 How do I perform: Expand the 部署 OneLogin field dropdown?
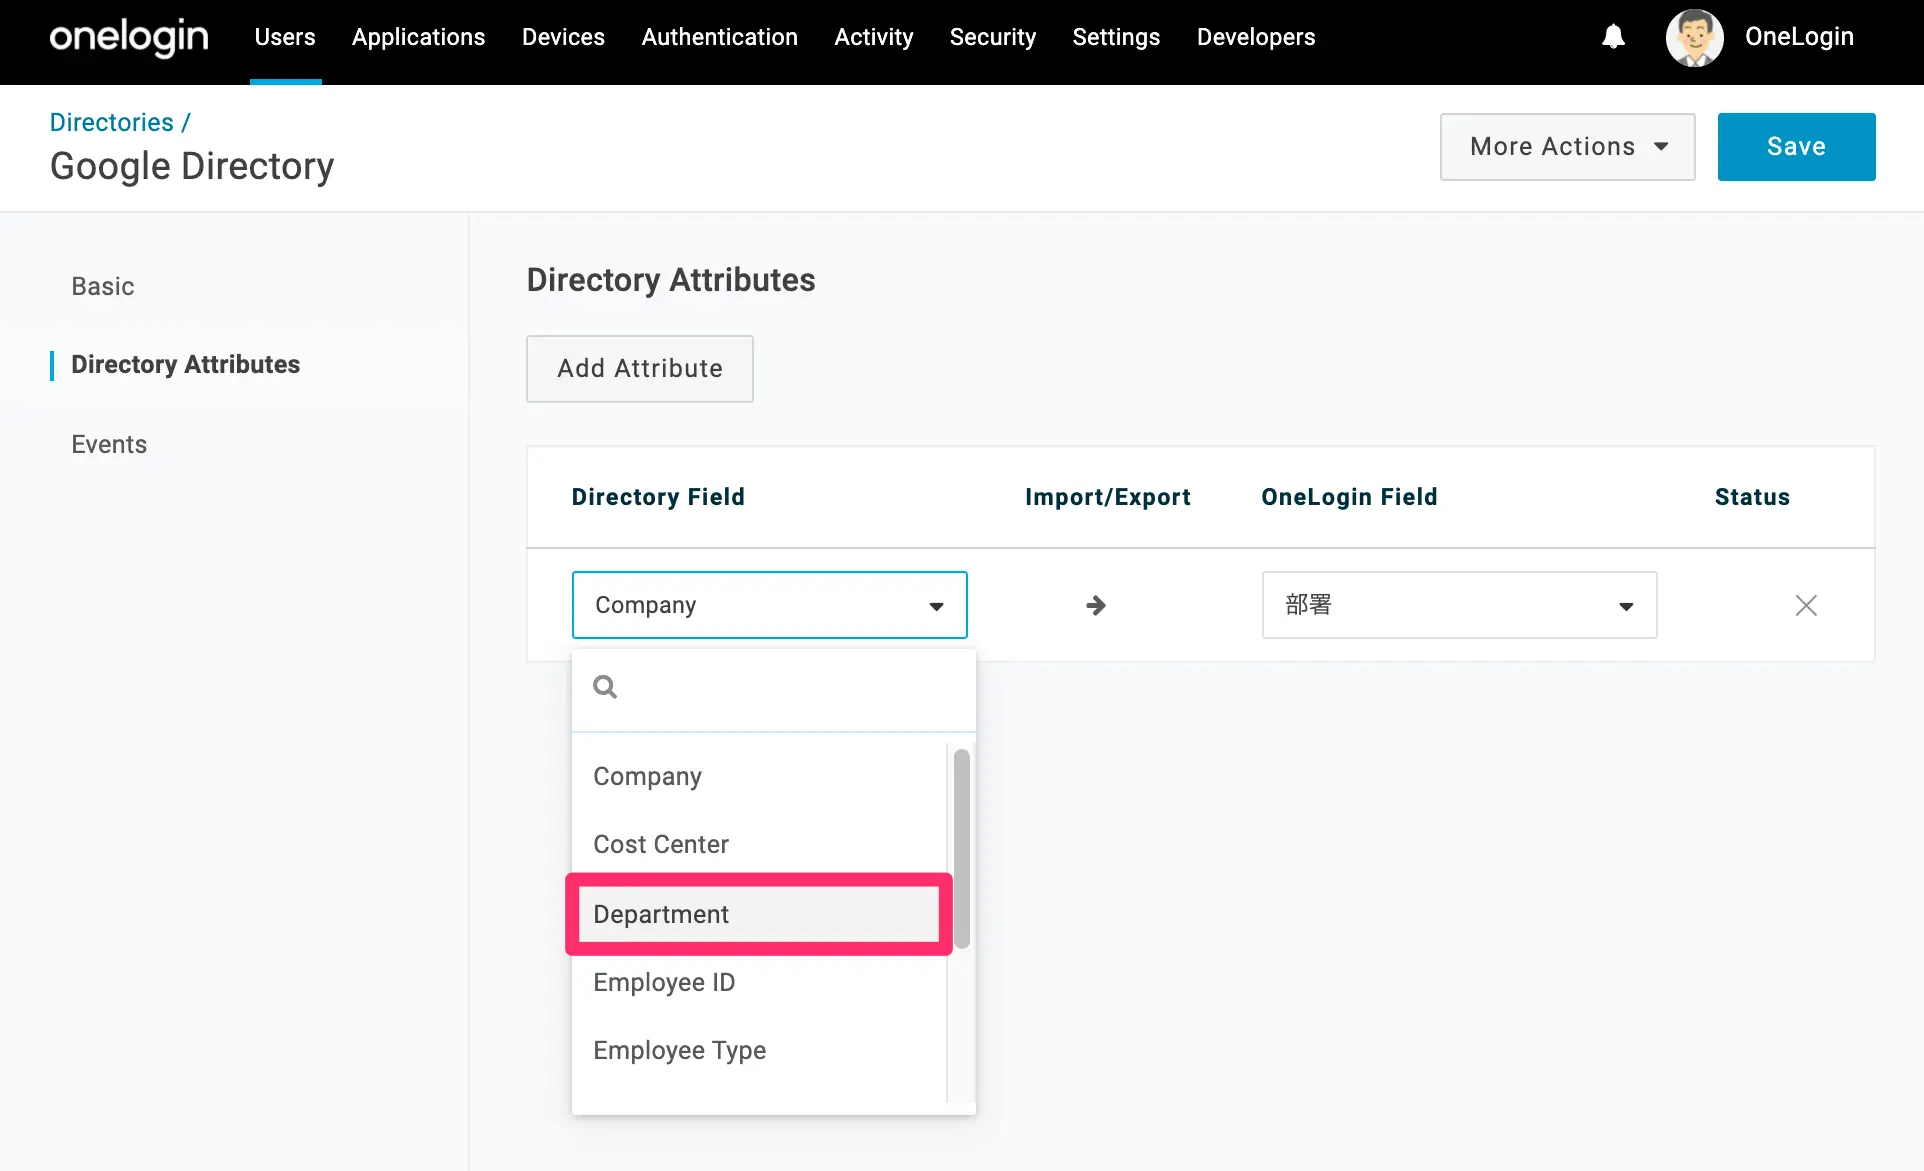click(x=1459, y=605)
